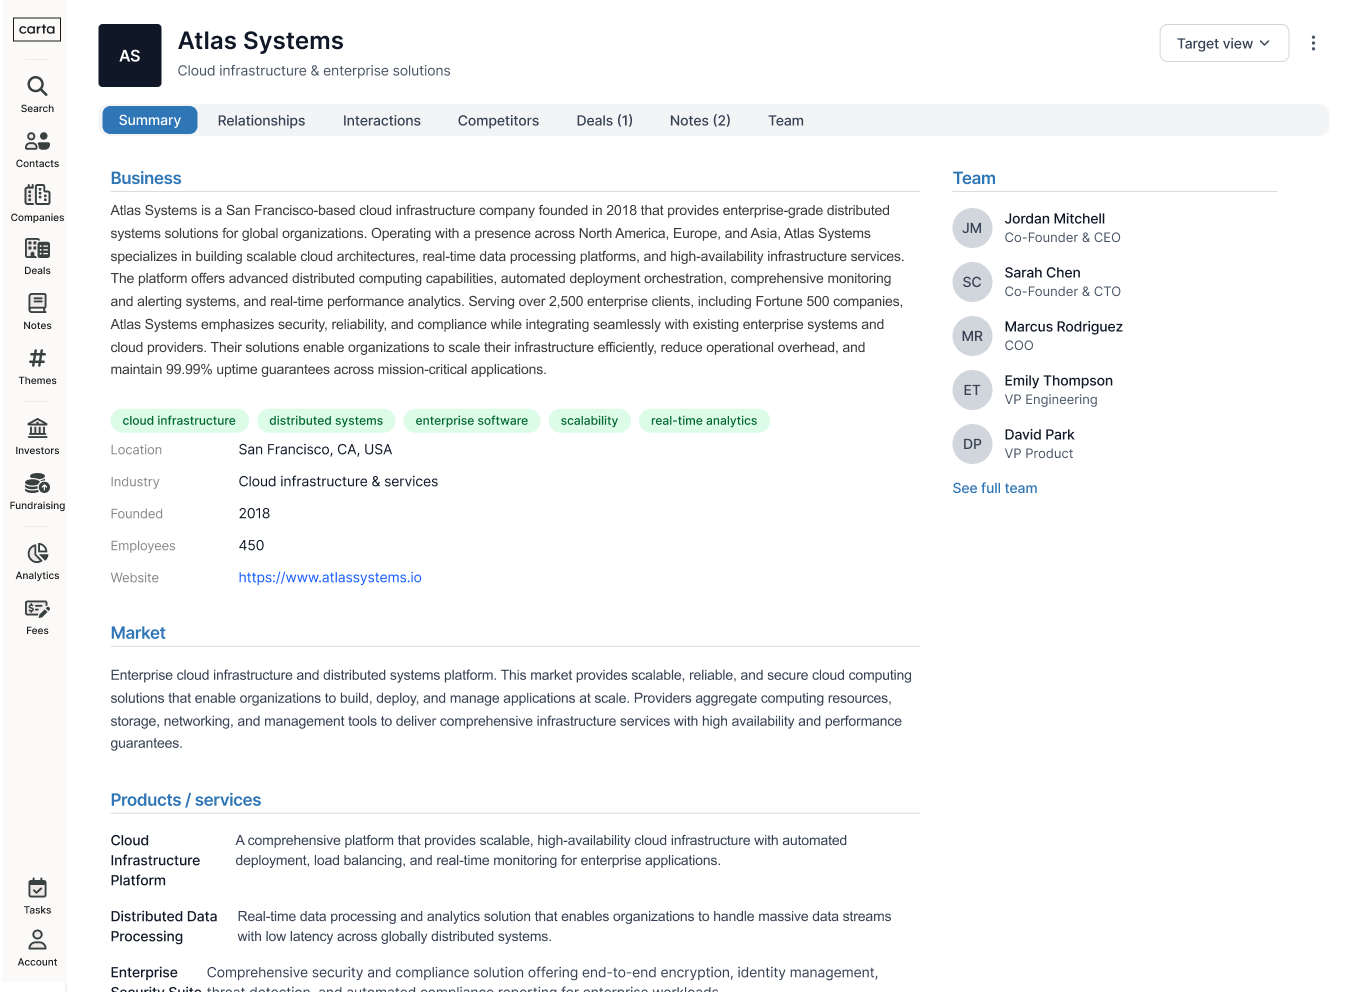
Task: Open Search in the sidebar
Action: click(36, 95)
